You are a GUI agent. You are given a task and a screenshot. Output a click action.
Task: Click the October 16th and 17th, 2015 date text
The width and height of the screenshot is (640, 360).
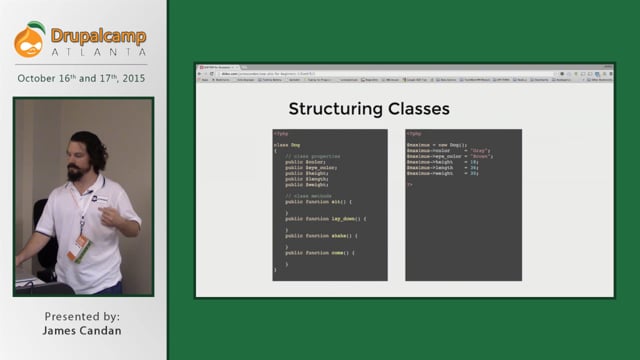click(x=81, y=78)
